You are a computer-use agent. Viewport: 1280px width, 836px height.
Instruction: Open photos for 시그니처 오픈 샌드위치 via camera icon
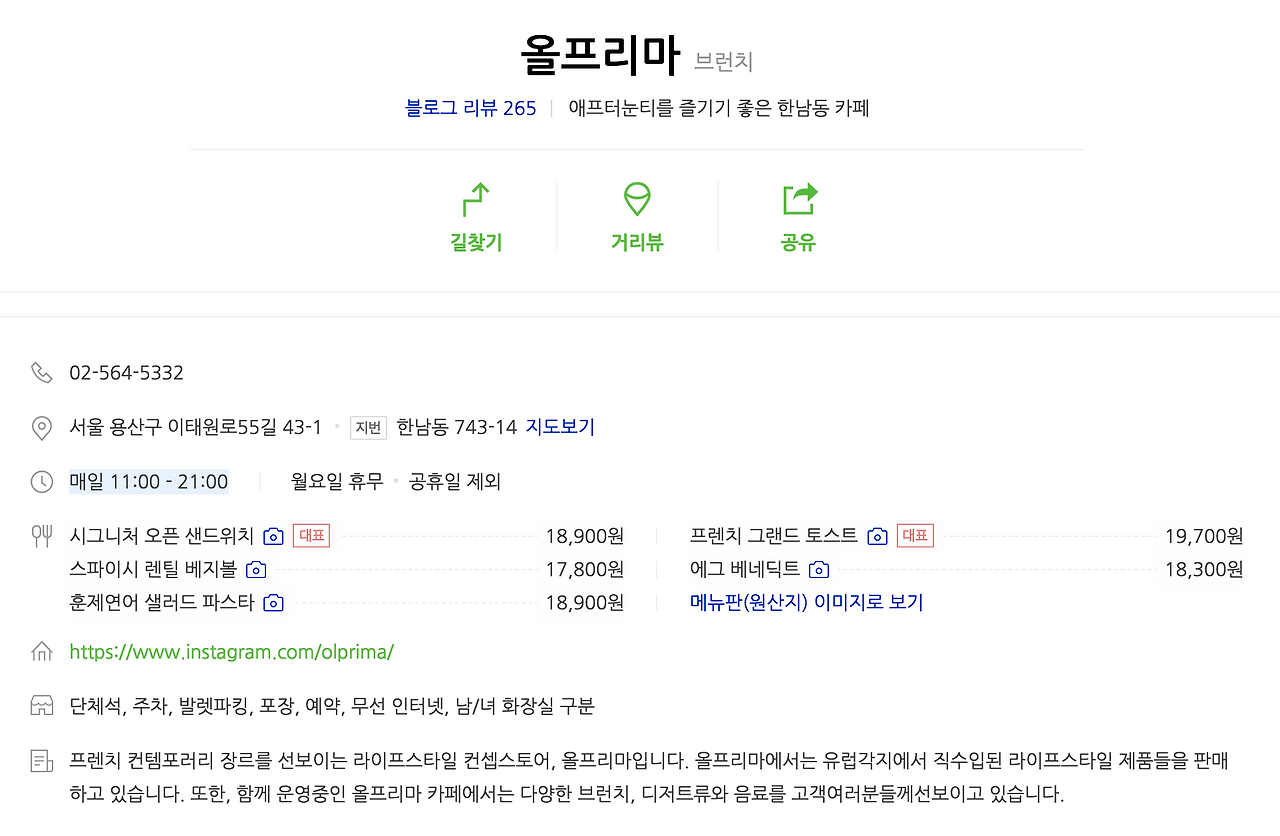point(273,536)
